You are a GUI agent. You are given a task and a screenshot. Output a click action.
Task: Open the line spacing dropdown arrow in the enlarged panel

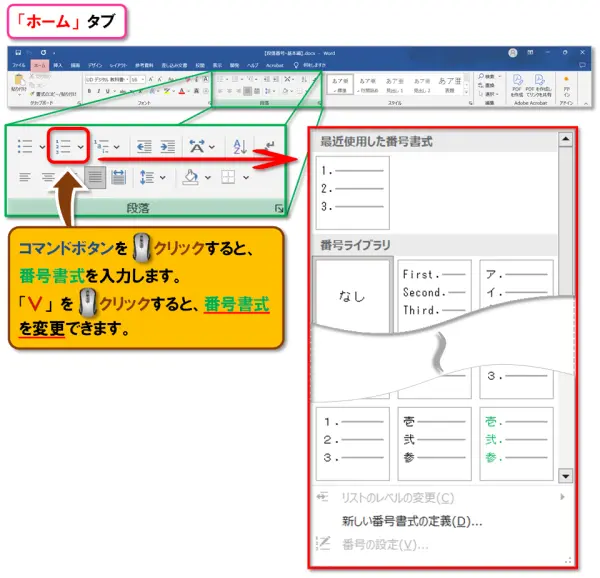pyautogui.click(x=163, y=177)
